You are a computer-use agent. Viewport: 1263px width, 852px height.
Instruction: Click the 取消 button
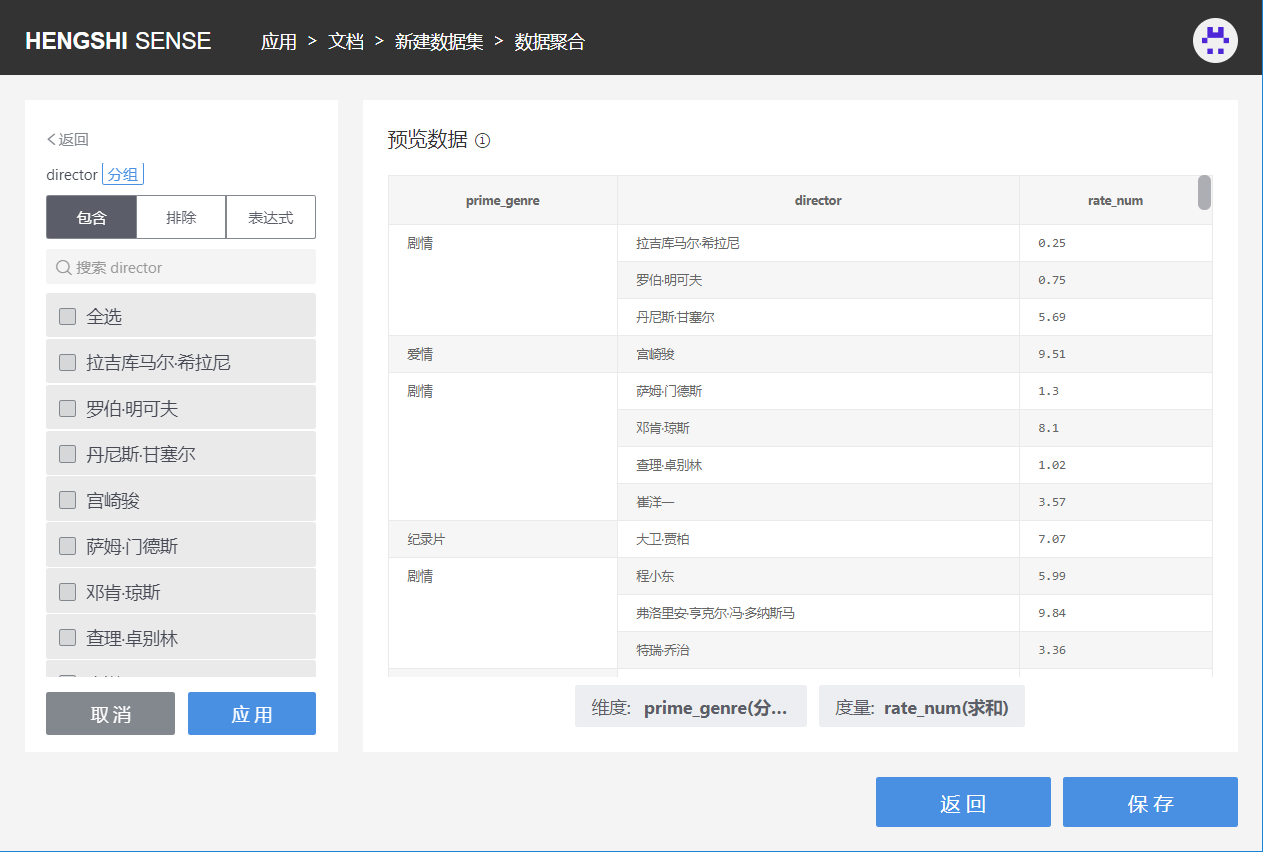(110, 714)
